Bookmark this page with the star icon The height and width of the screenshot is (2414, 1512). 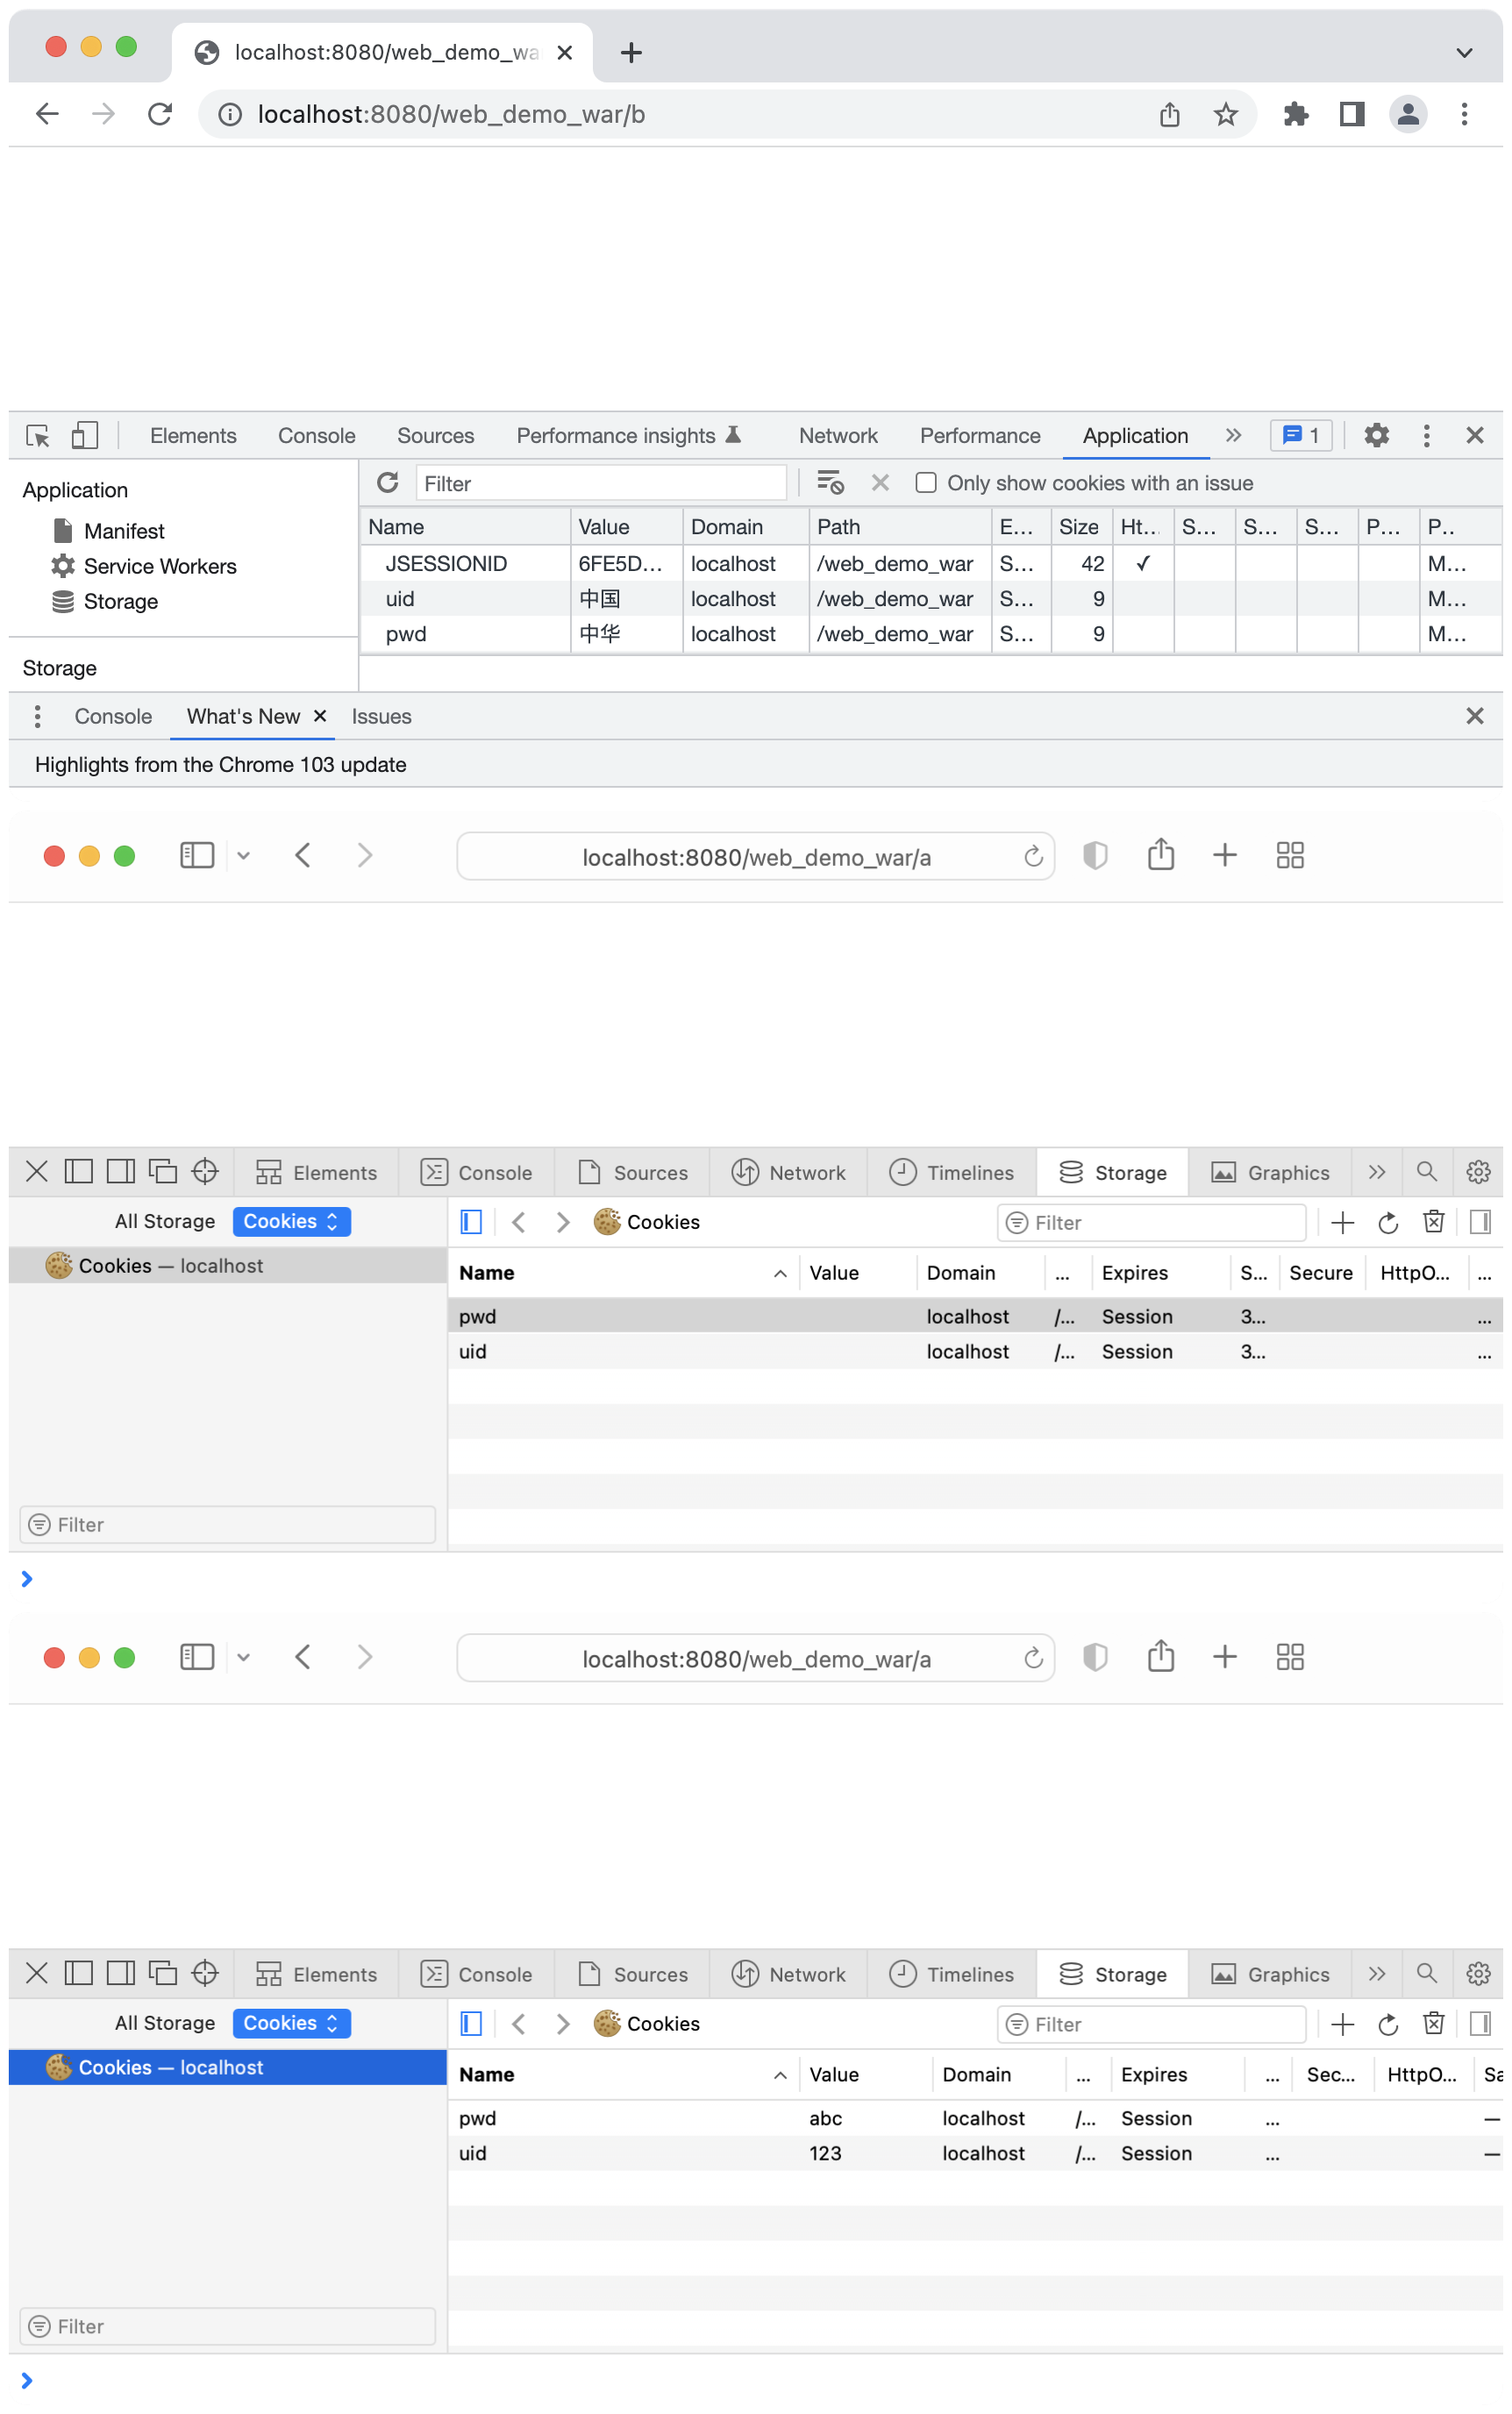1225,115
